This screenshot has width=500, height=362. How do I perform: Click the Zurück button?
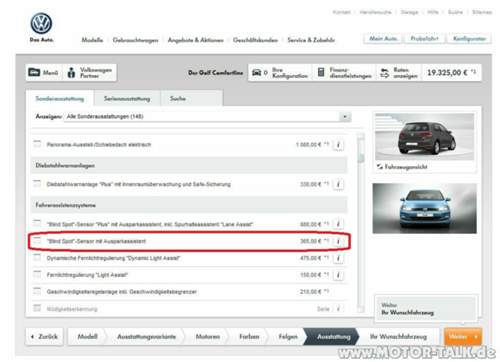point(44,337)
